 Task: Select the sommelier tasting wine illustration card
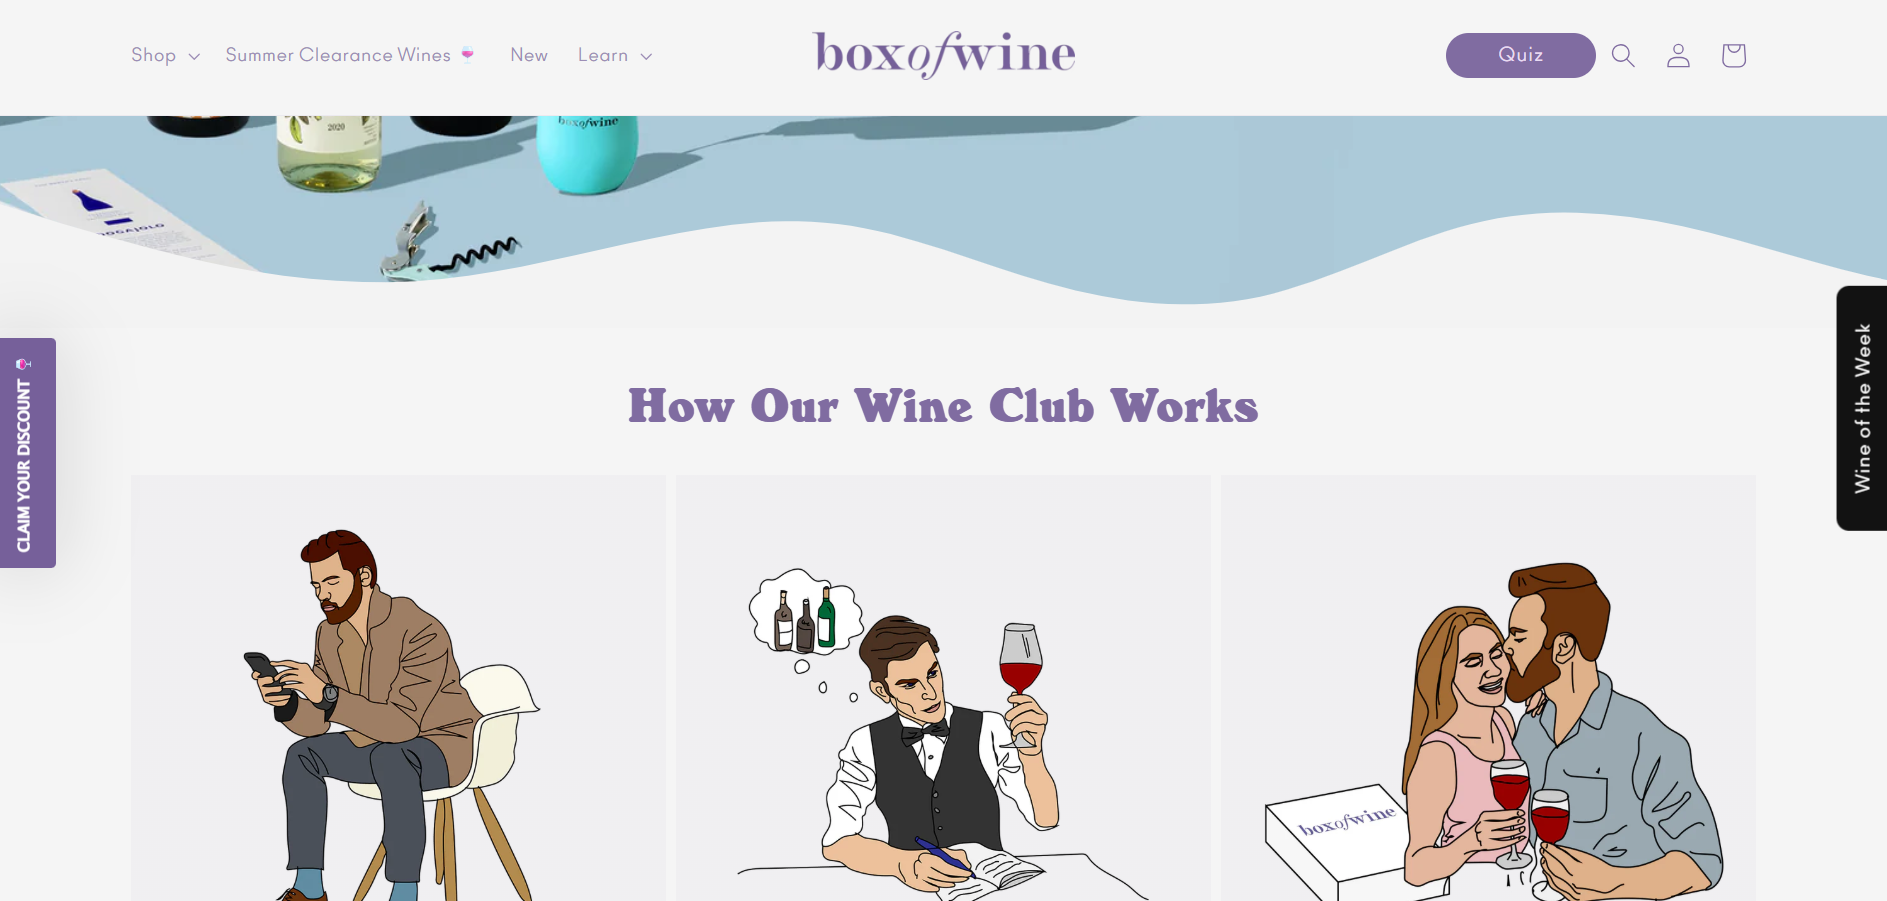click(943, 688)
